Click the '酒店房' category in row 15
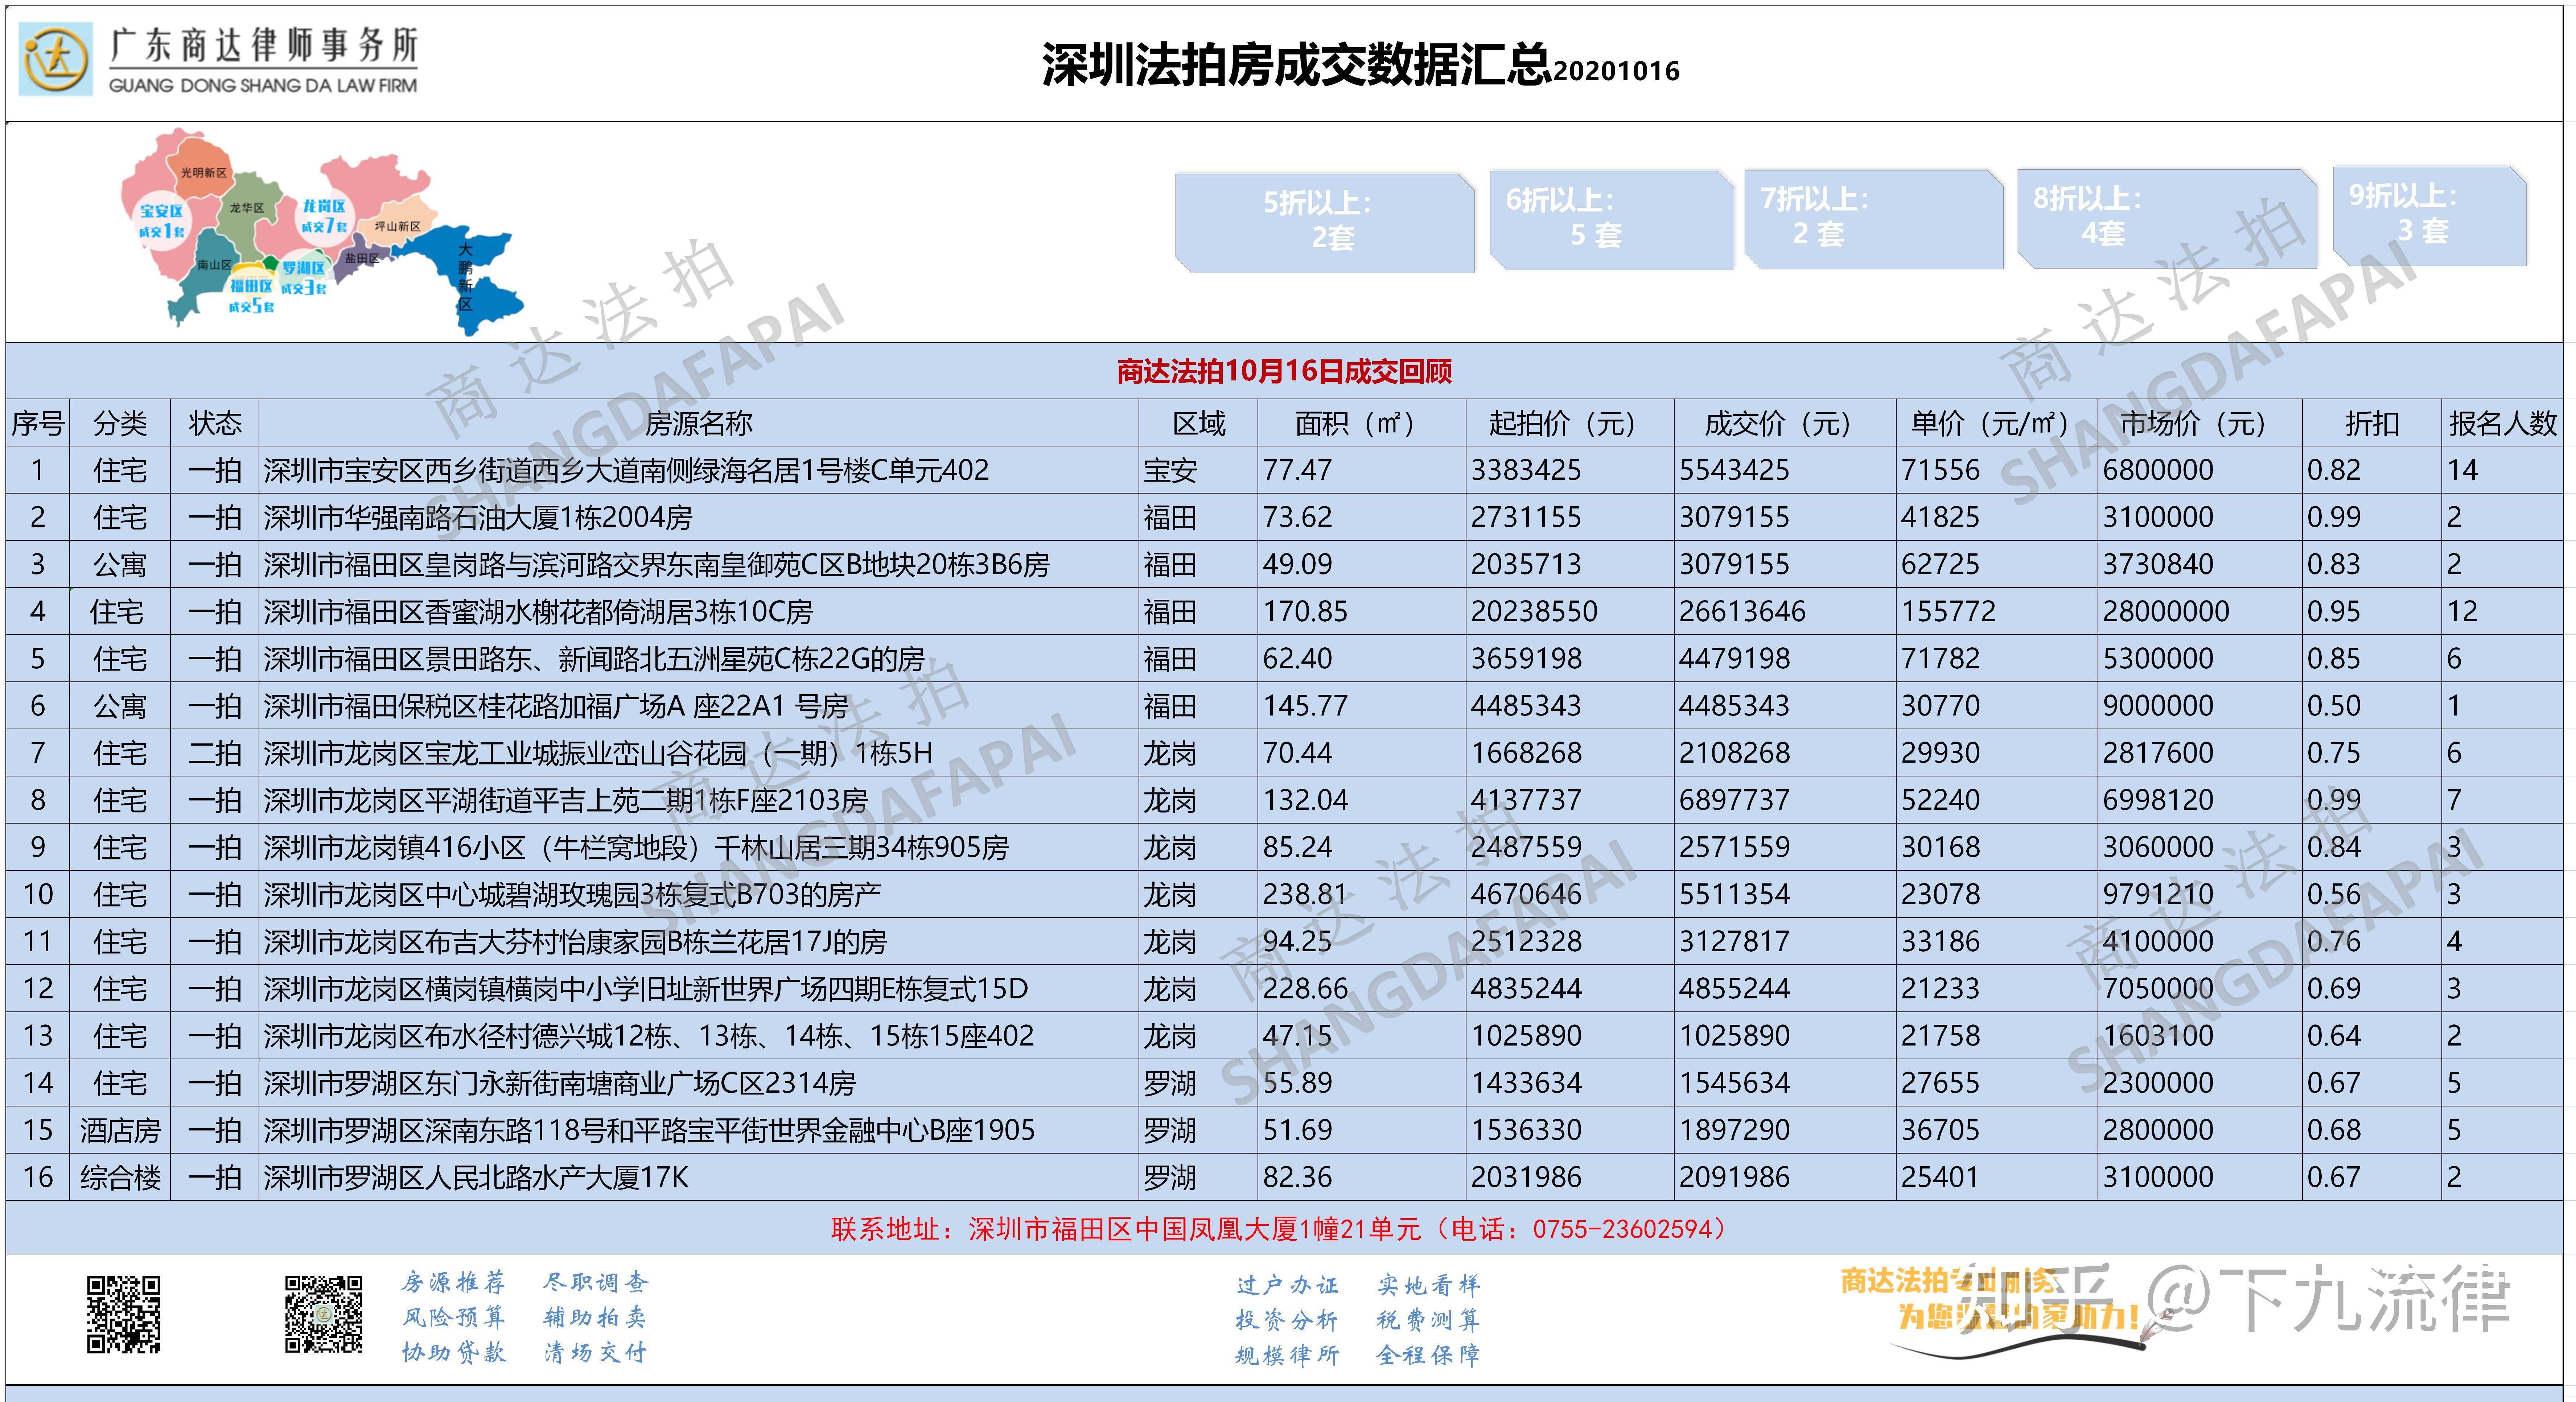Image resolution: width=2576 pixels, height=1402 pixels. coord(120,1130)
